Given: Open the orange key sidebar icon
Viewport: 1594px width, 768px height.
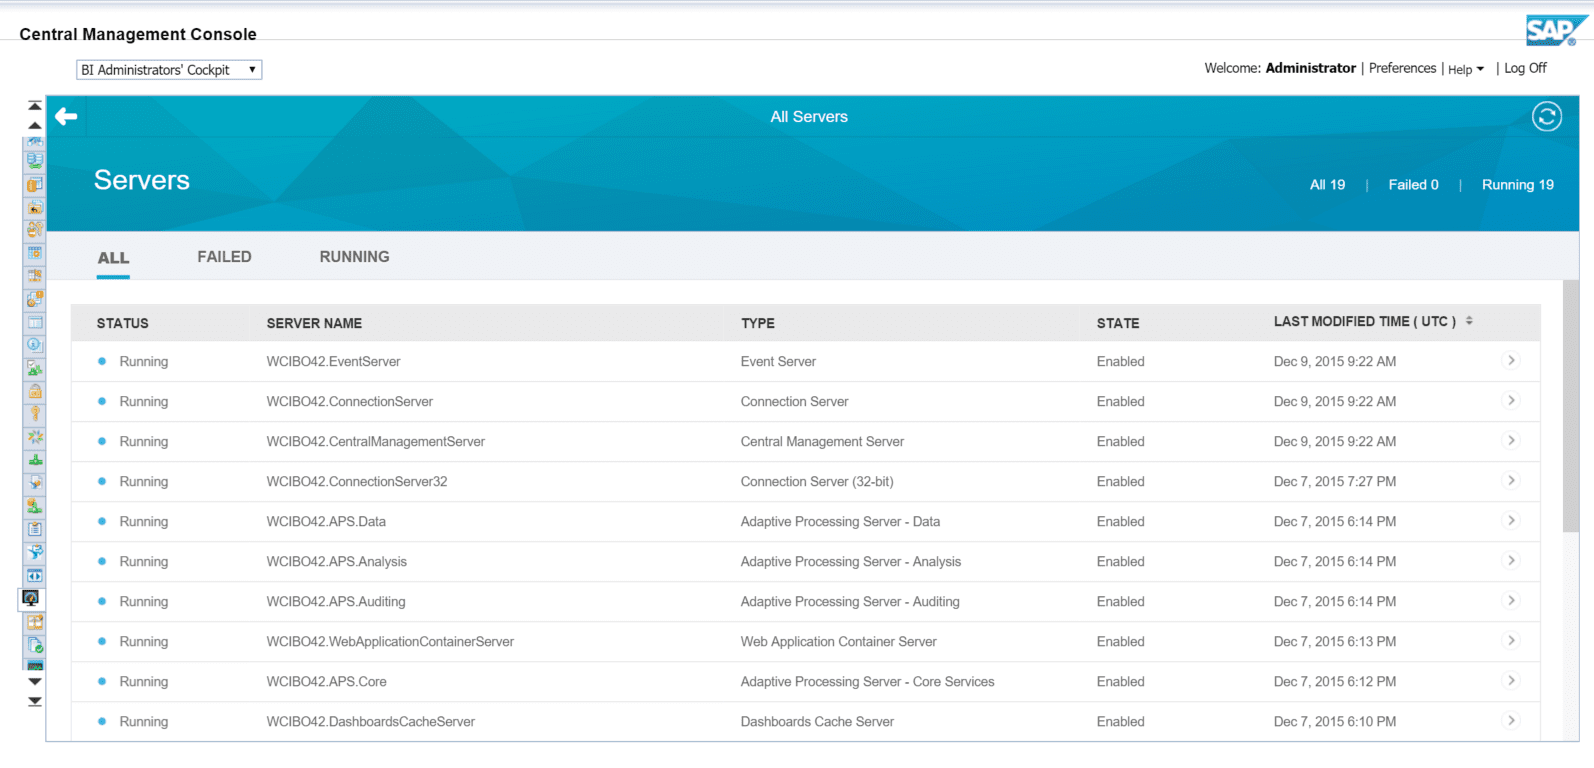Looking at the screenshot, I should pyautogui.click(x=35, y=413).
